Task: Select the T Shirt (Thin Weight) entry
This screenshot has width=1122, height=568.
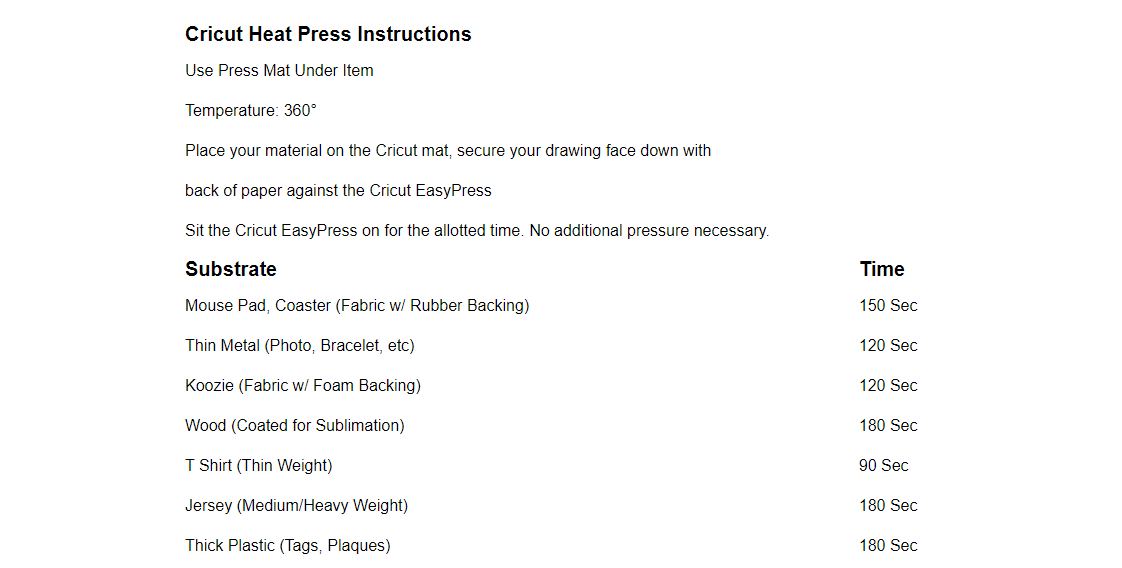Action: 259,466
